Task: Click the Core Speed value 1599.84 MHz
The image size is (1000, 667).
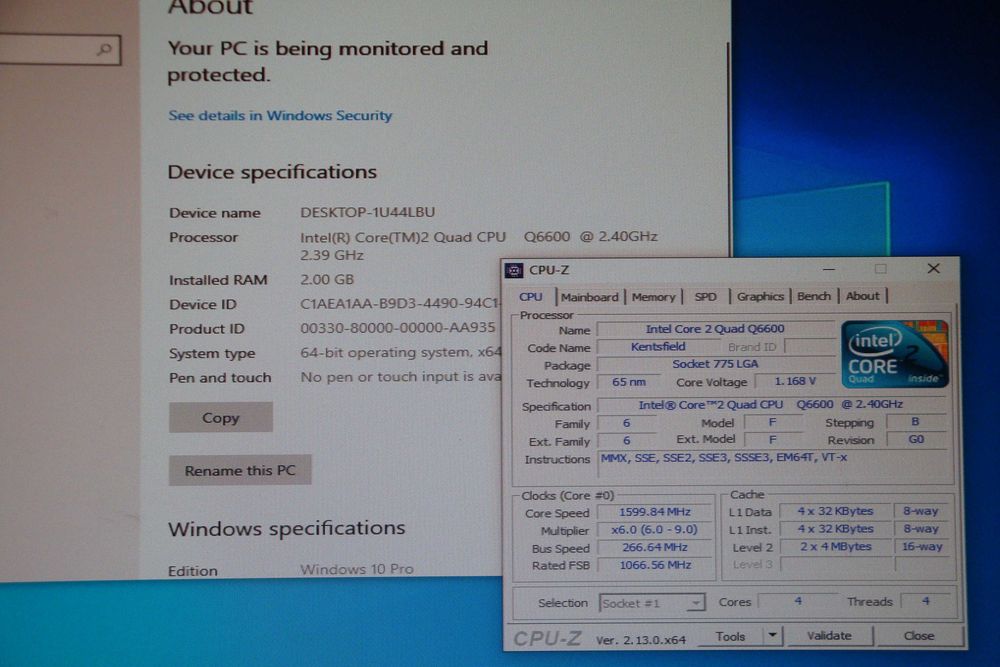Action: 655,512
